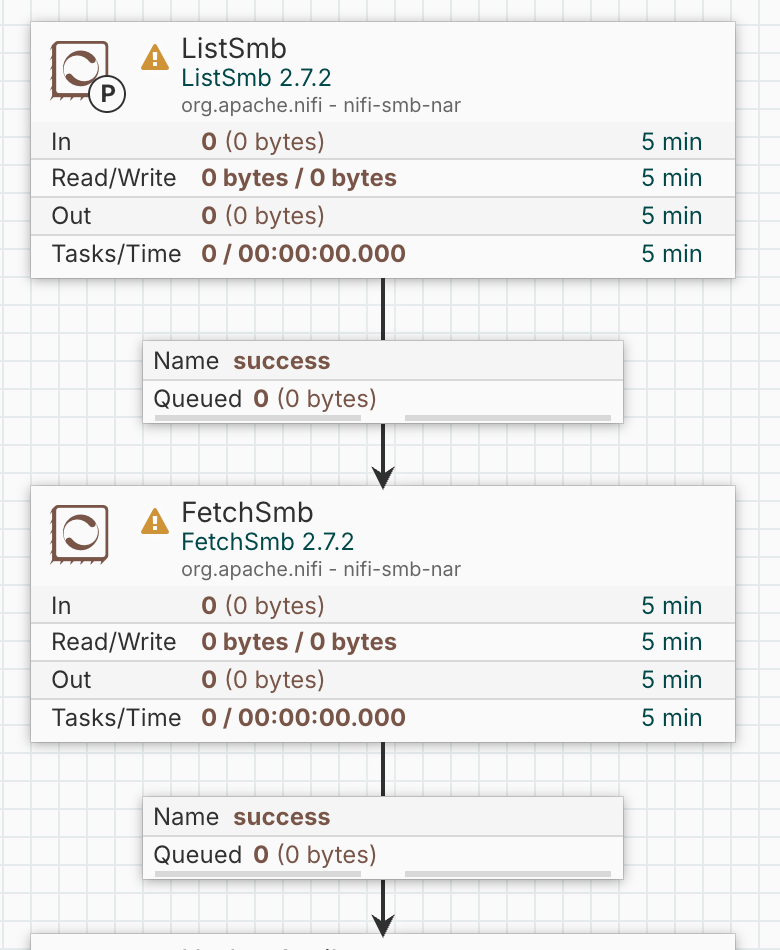Click '5 min' in FetchSmb Read/Write row
The width and height of the screenshot is (780, 950).
[x=672, y=642]
